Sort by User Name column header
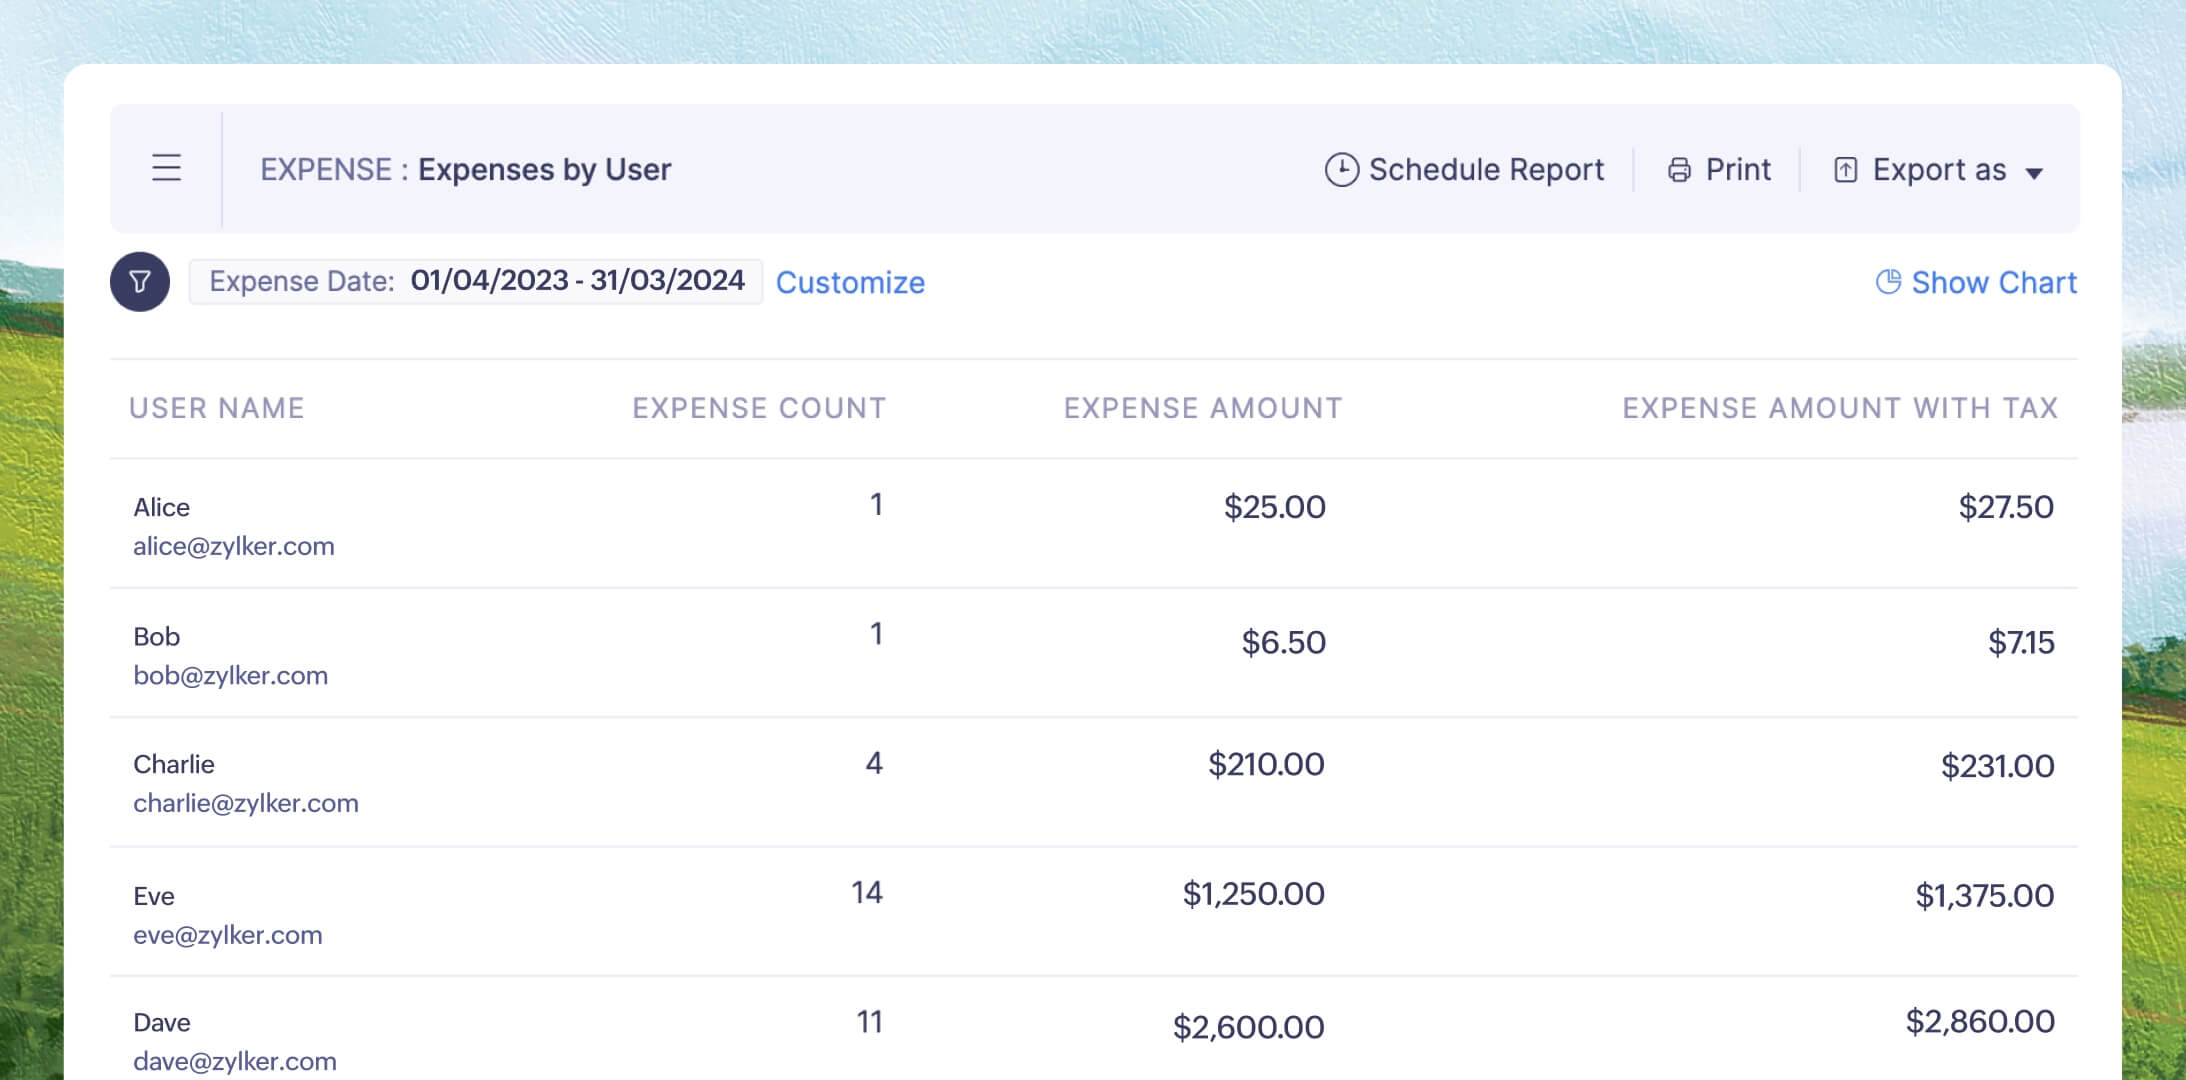2186x1080 pixels. point(217,408)
